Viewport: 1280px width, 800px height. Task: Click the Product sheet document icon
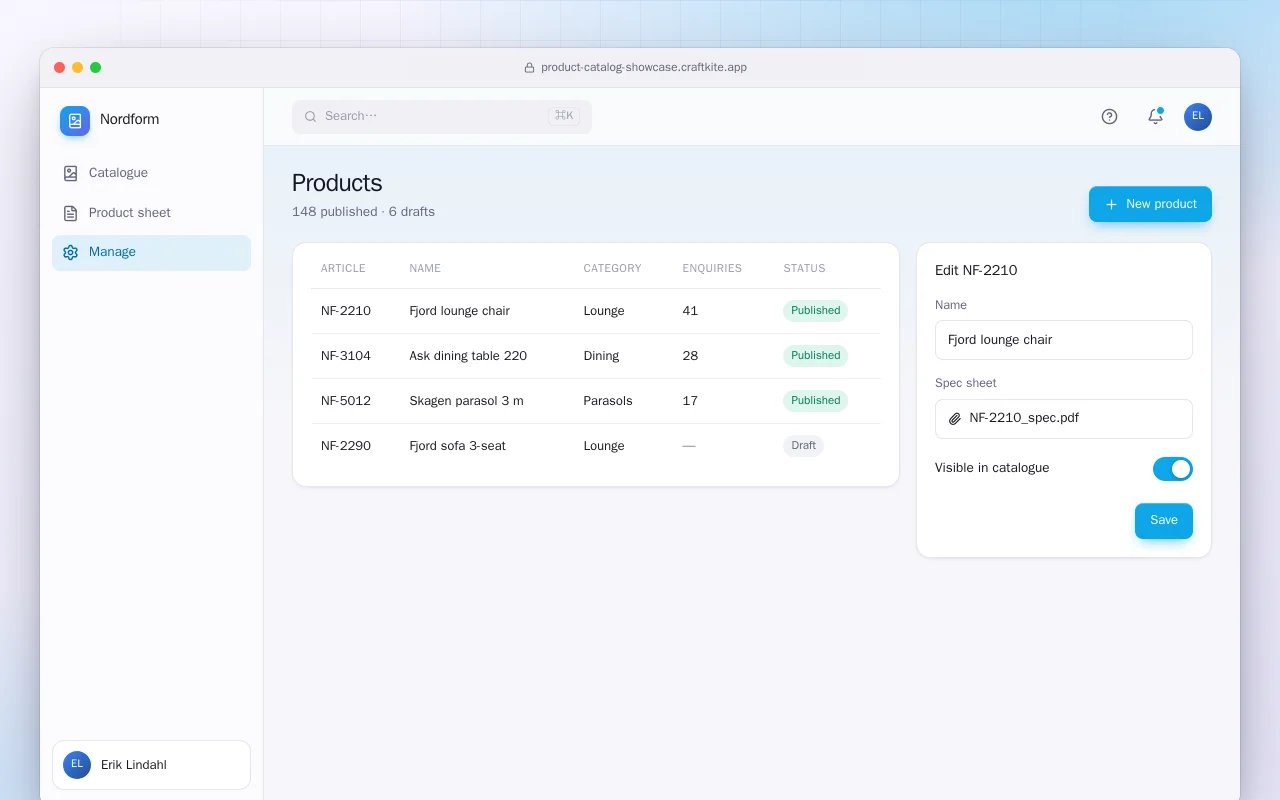[70, 213]
